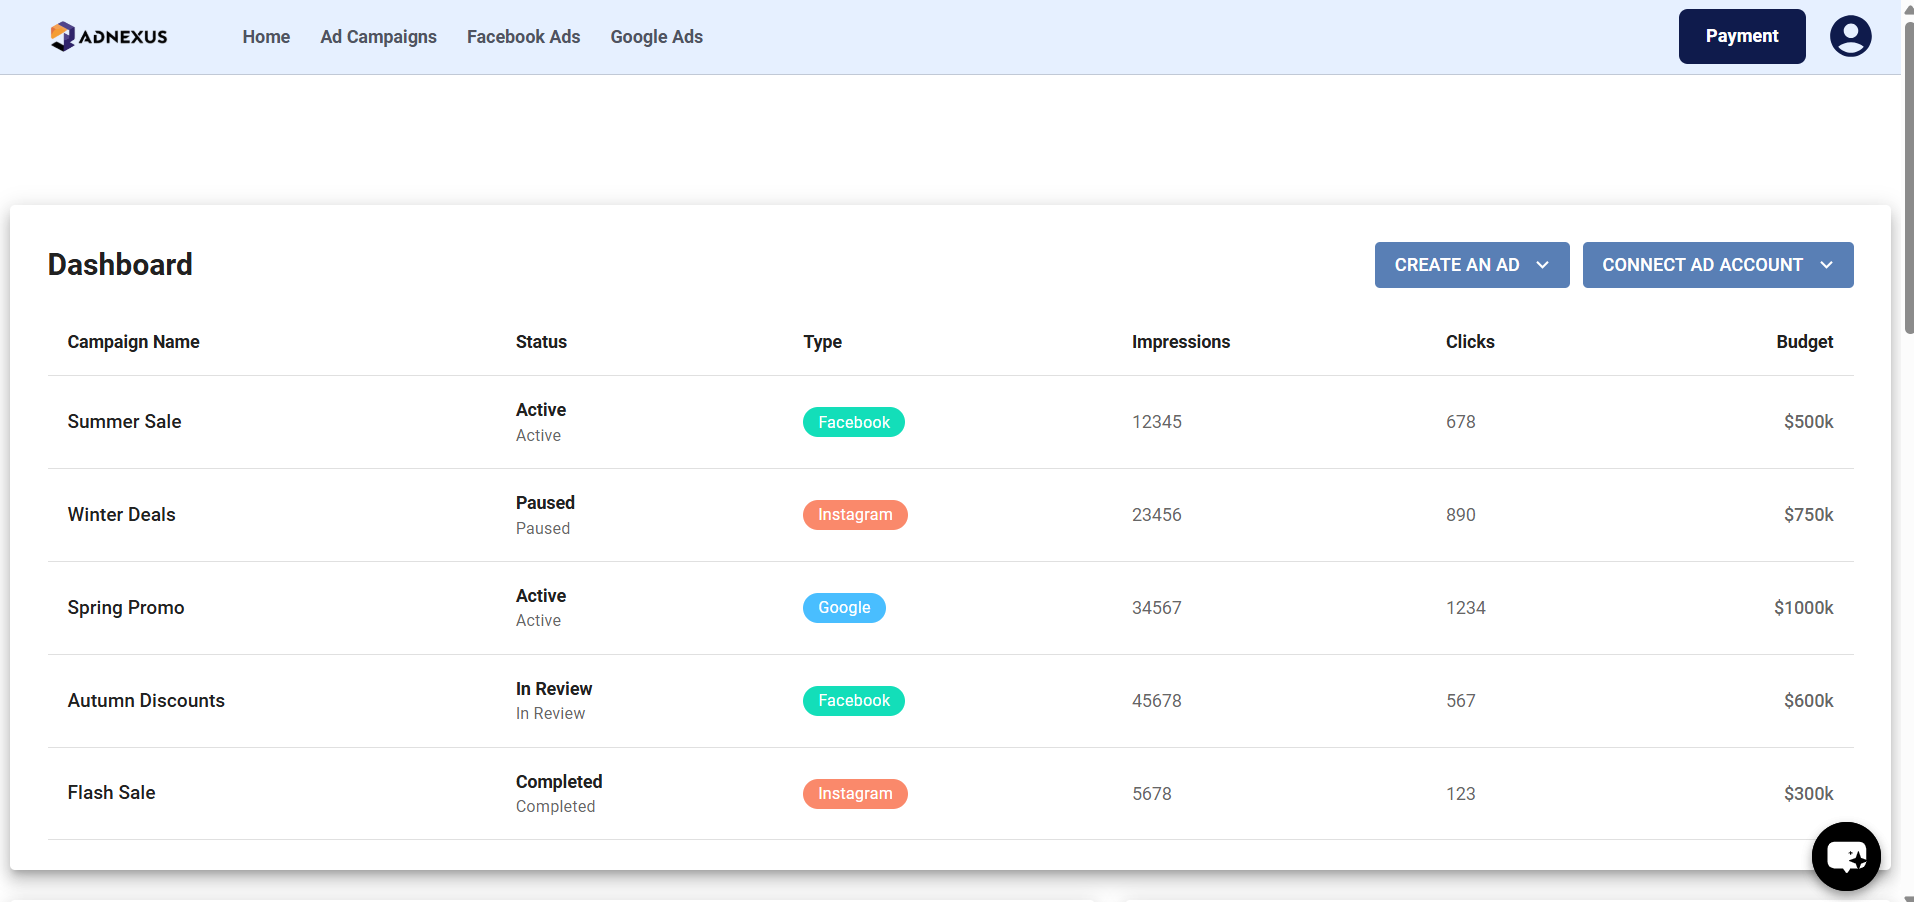1914x902 pixels.
Task: Select the Spring Promo campaign name
Action: tap(125, 608)
